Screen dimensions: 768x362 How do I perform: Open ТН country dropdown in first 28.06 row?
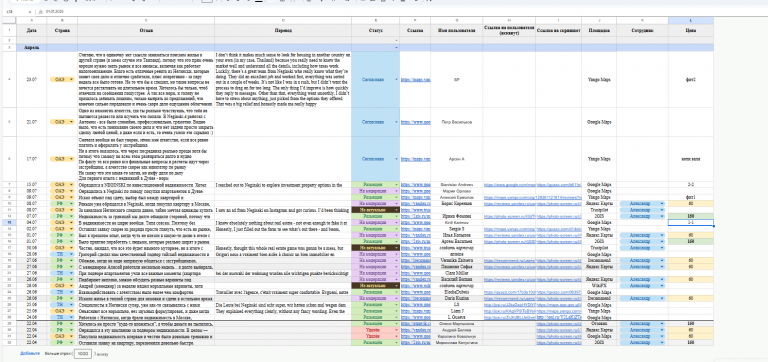72,254
